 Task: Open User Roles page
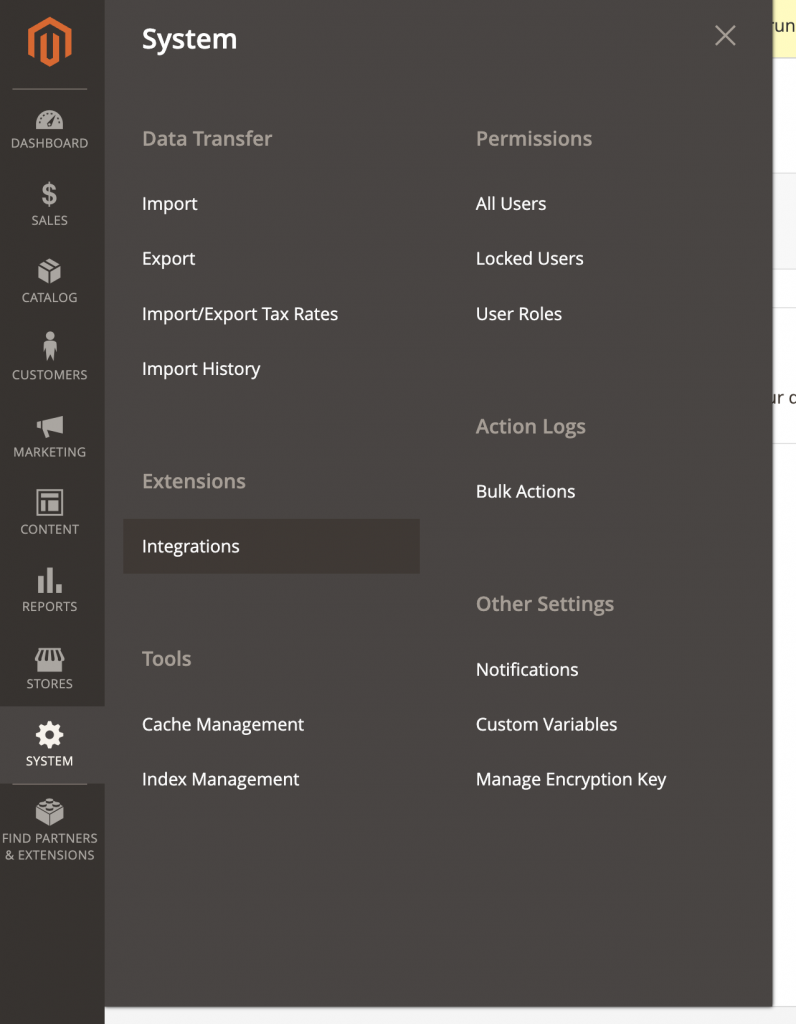click(x=518, y=314)
